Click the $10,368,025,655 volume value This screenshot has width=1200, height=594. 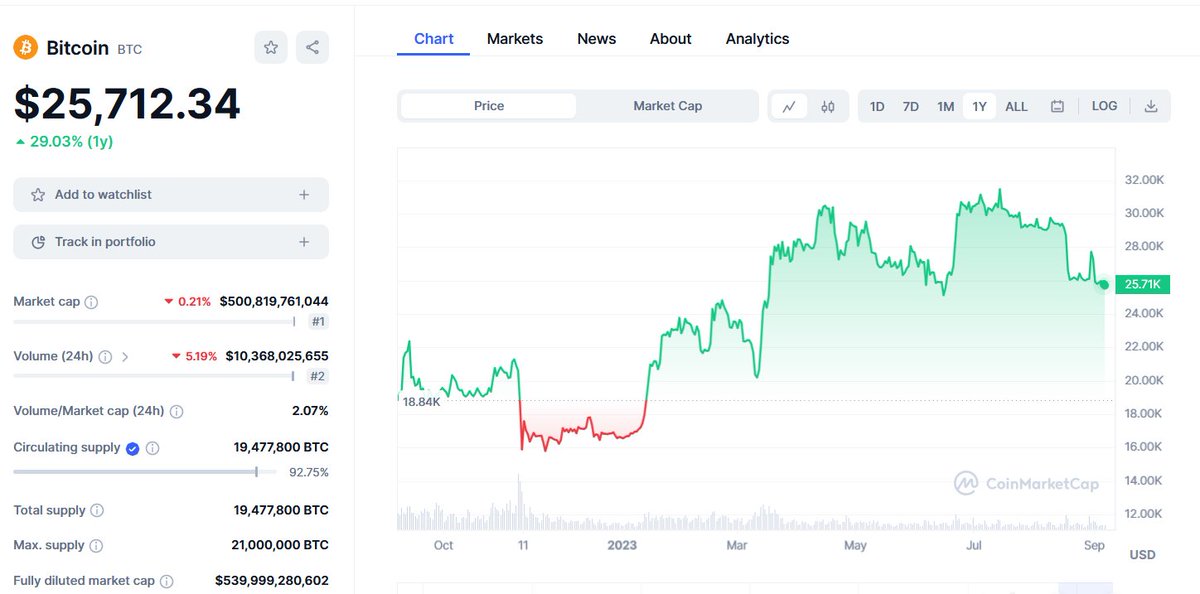(x=277, y=356)
